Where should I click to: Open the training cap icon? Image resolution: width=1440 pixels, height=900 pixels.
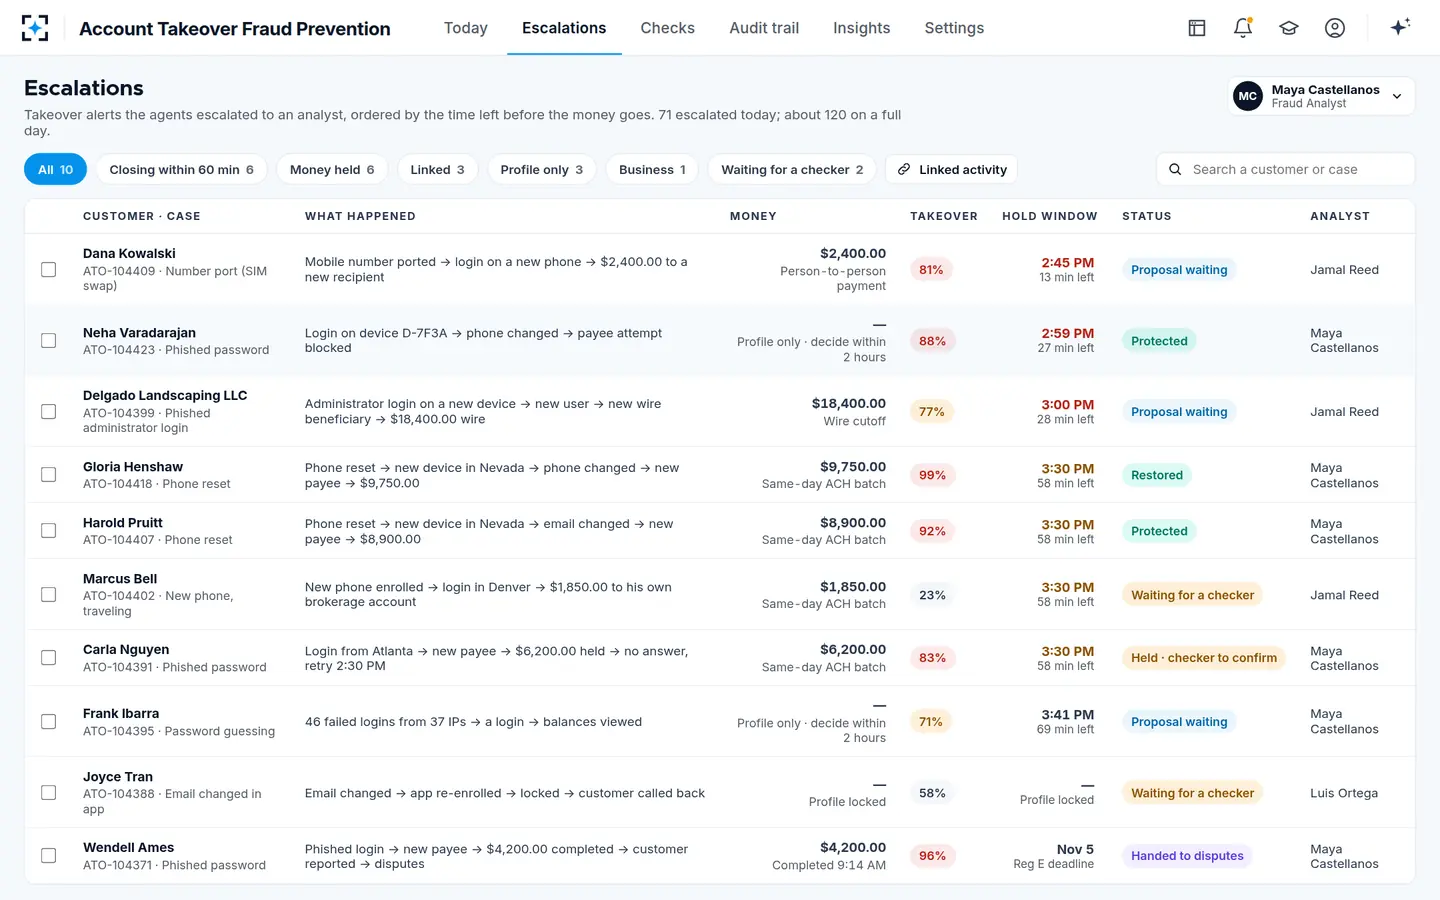point(1289,28)
